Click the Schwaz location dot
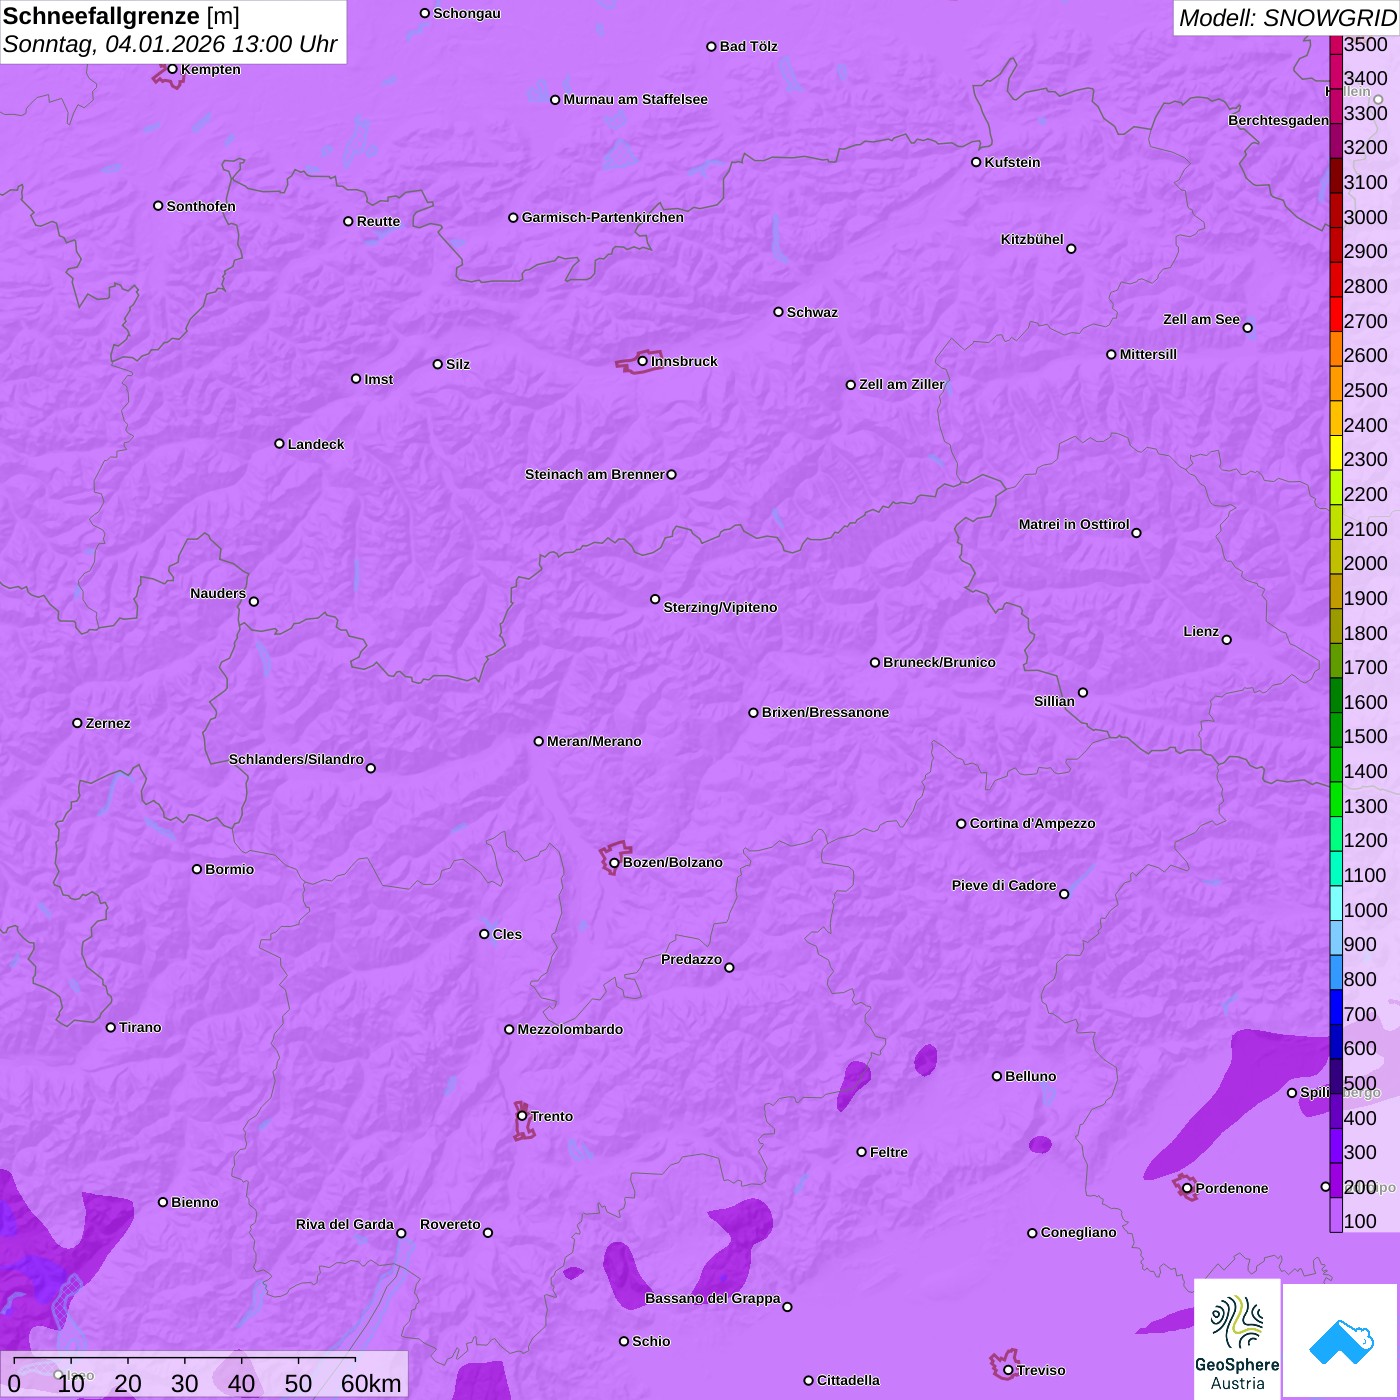1400x1400 pixels. point(778,312)
